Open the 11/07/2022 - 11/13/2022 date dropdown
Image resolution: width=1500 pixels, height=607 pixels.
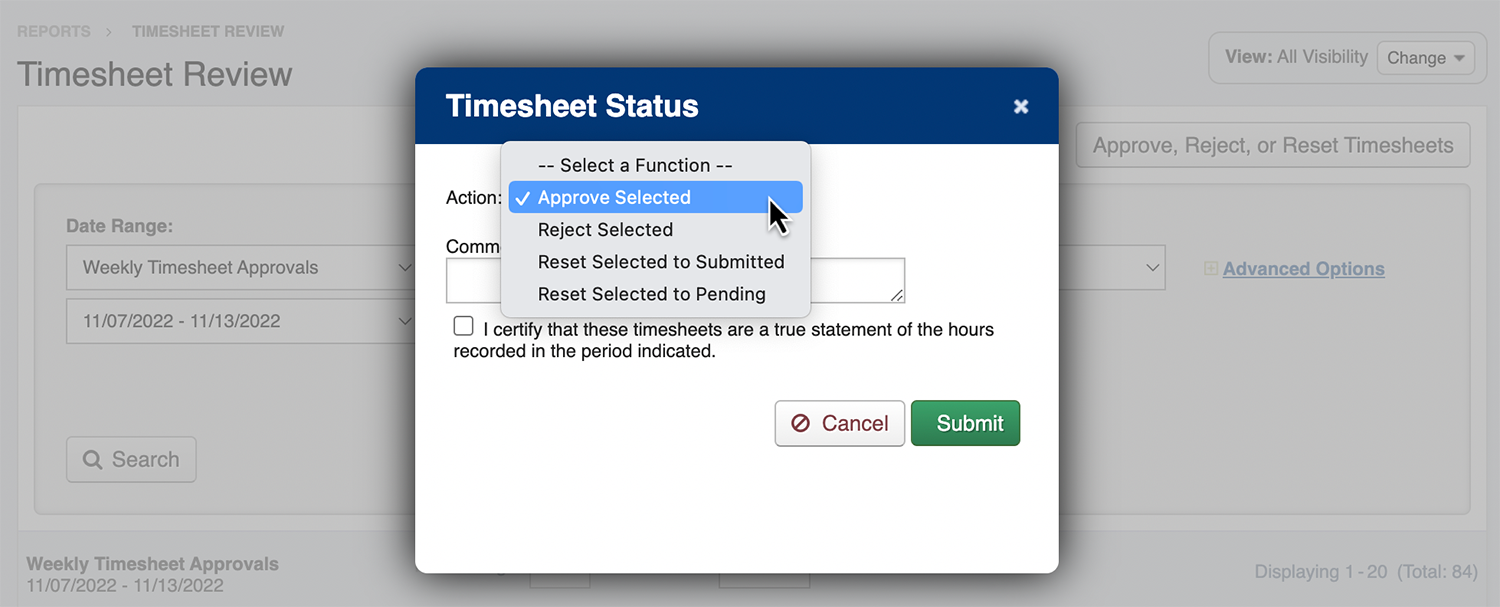click(x=240, y=321)
